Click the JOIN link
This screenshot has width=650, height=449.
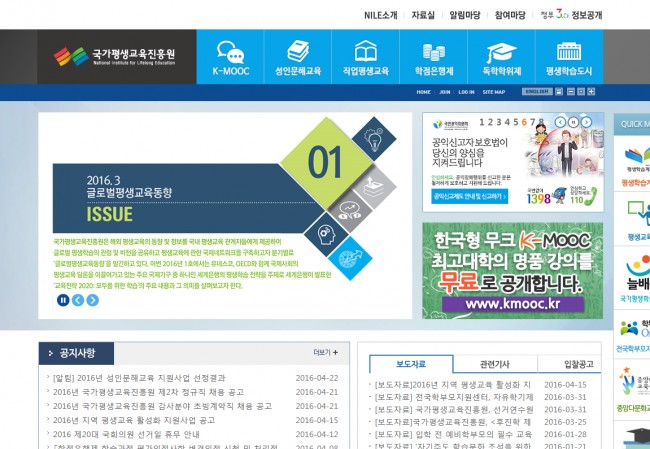click(x=445, y=92)
